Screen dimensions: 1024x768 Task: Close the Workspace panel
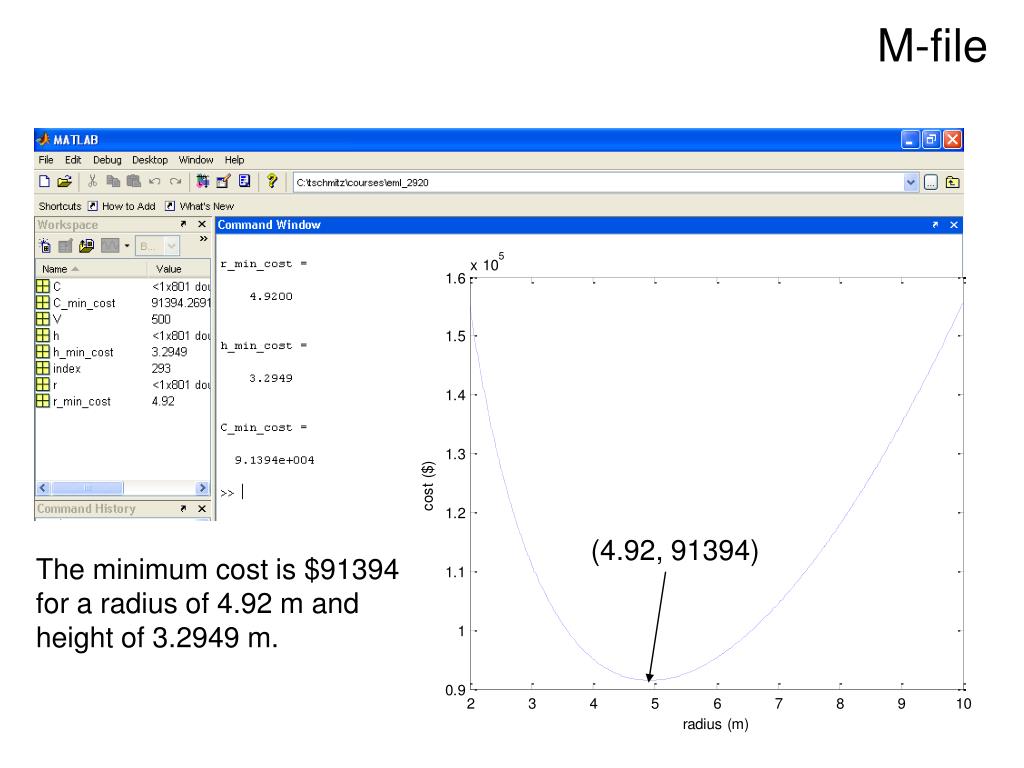click(x=202, y=224)
